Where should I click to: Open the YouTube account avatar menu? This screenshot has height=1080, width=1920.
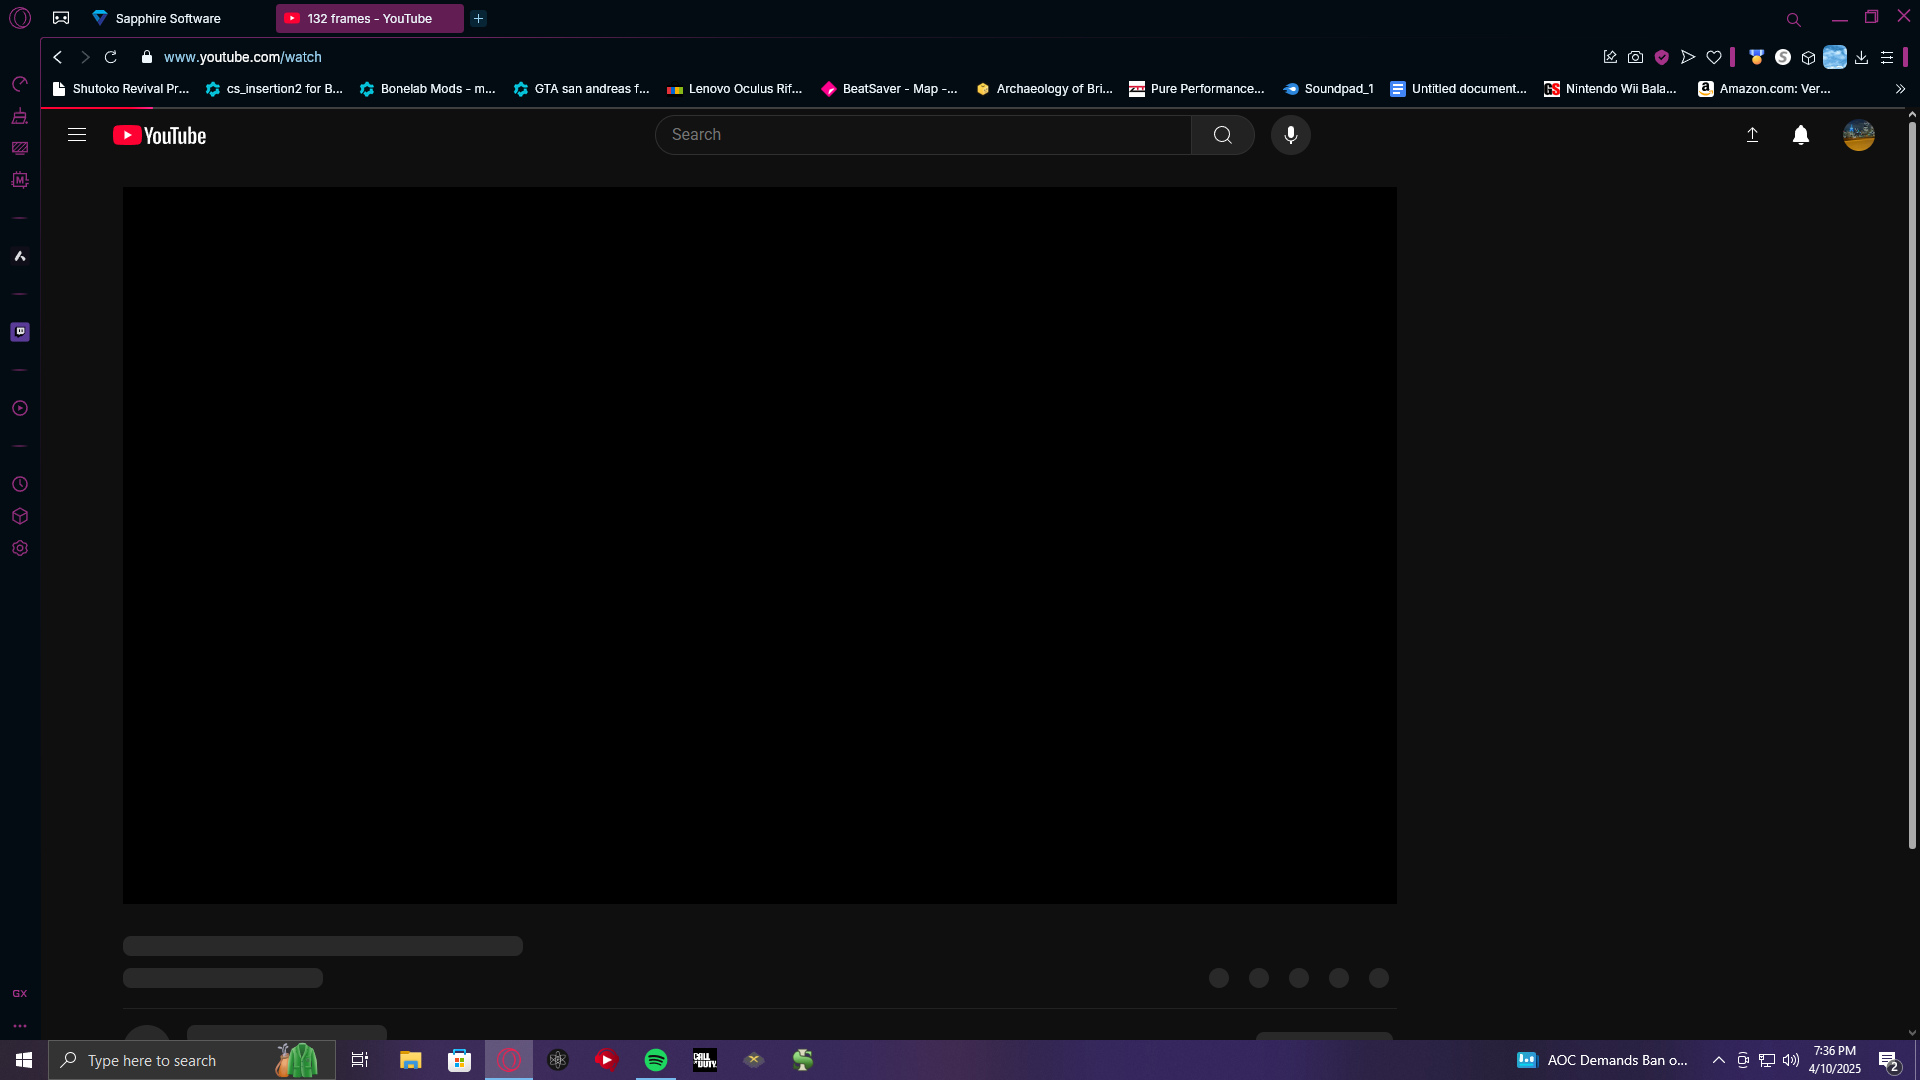click(1858, 135)
